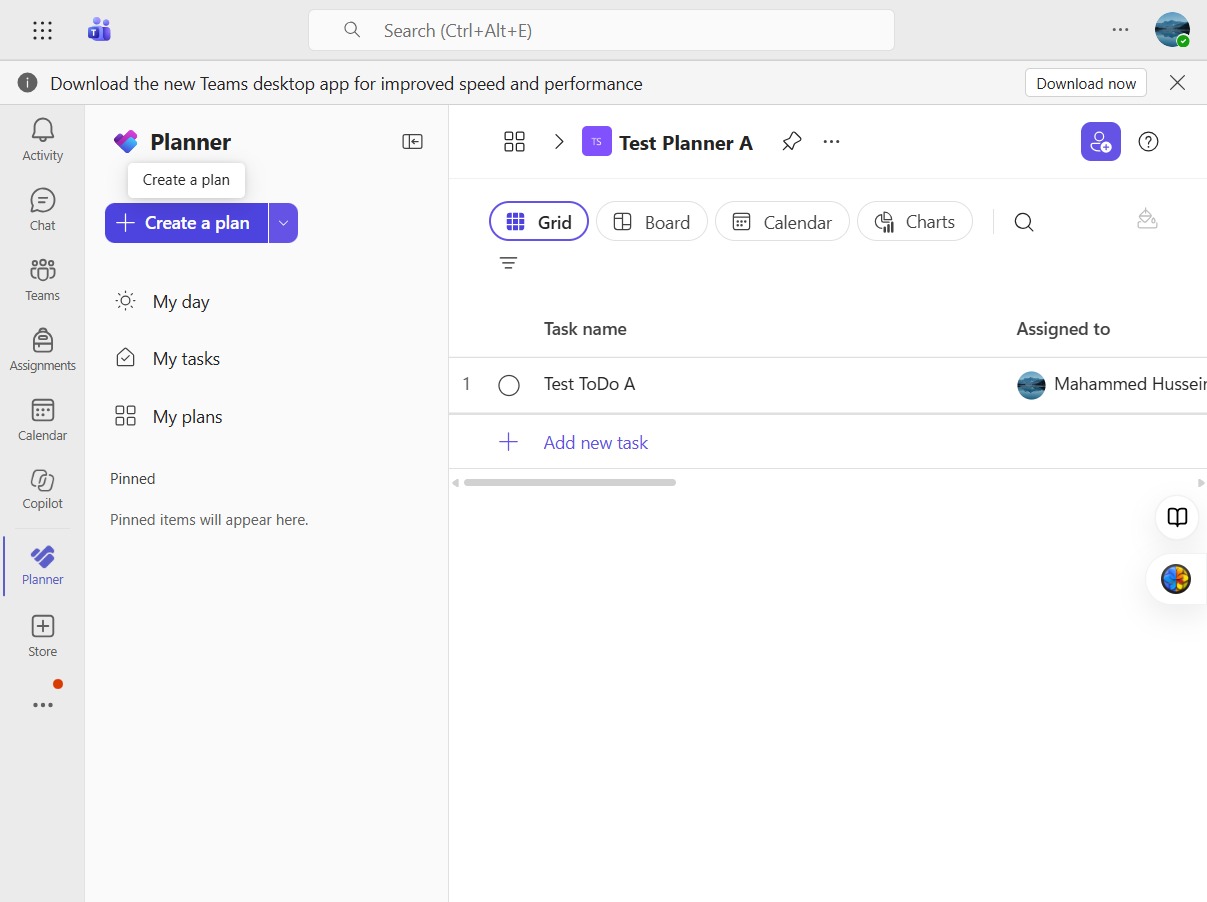Switch to Grid view
Screen dimensions: 1207x902
click(539, 222)
